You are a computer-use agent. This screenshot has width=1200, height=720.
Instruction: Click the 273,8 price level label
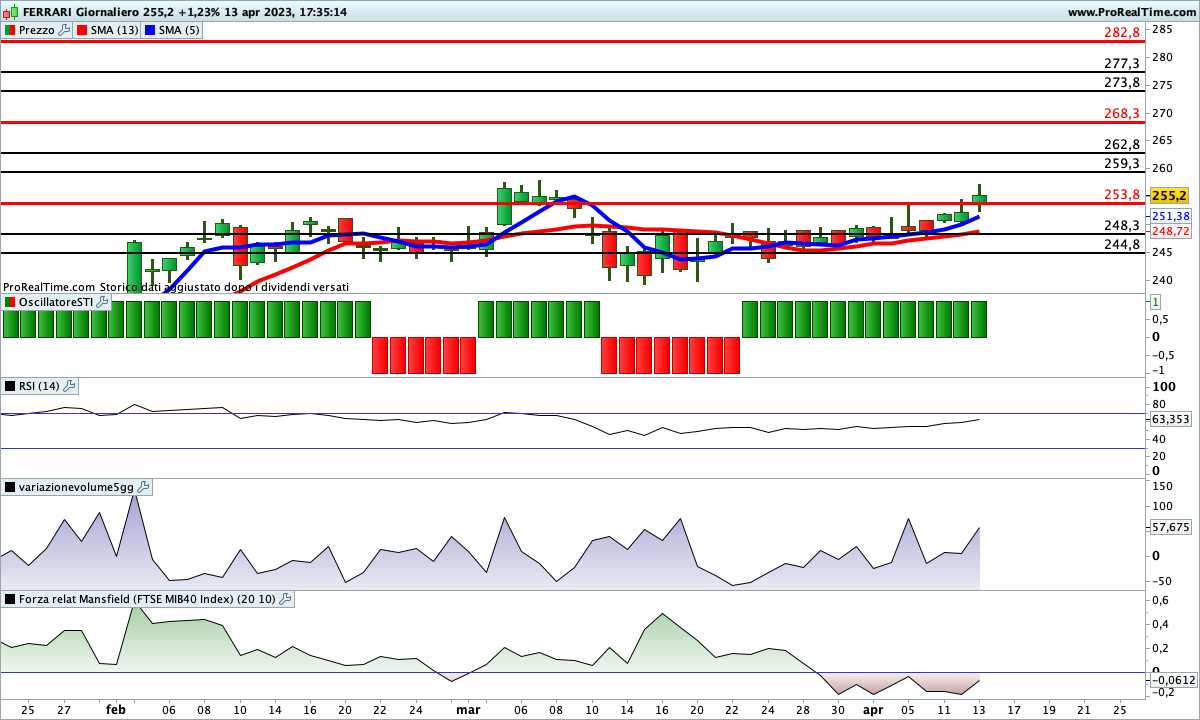pyautogui.click(x=1122, y=82)
